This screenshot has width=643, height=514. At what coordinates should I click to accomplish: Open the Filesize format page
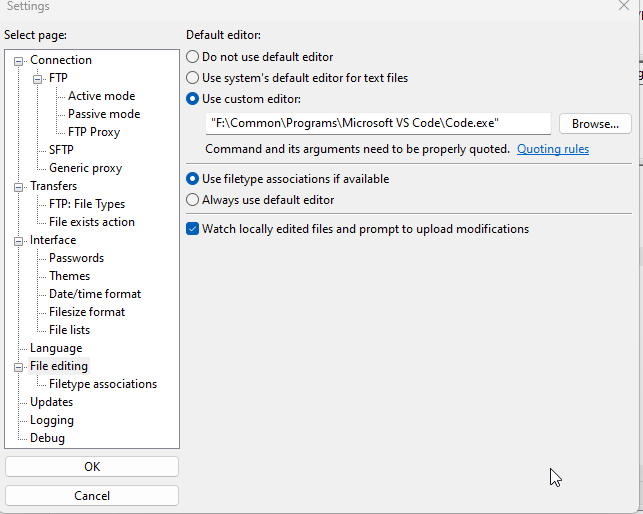pyautogui.click(x=87, y=312)
